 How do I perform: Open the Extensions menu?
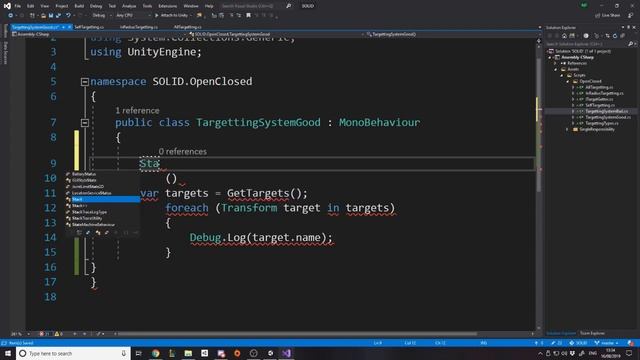[168, 6]
